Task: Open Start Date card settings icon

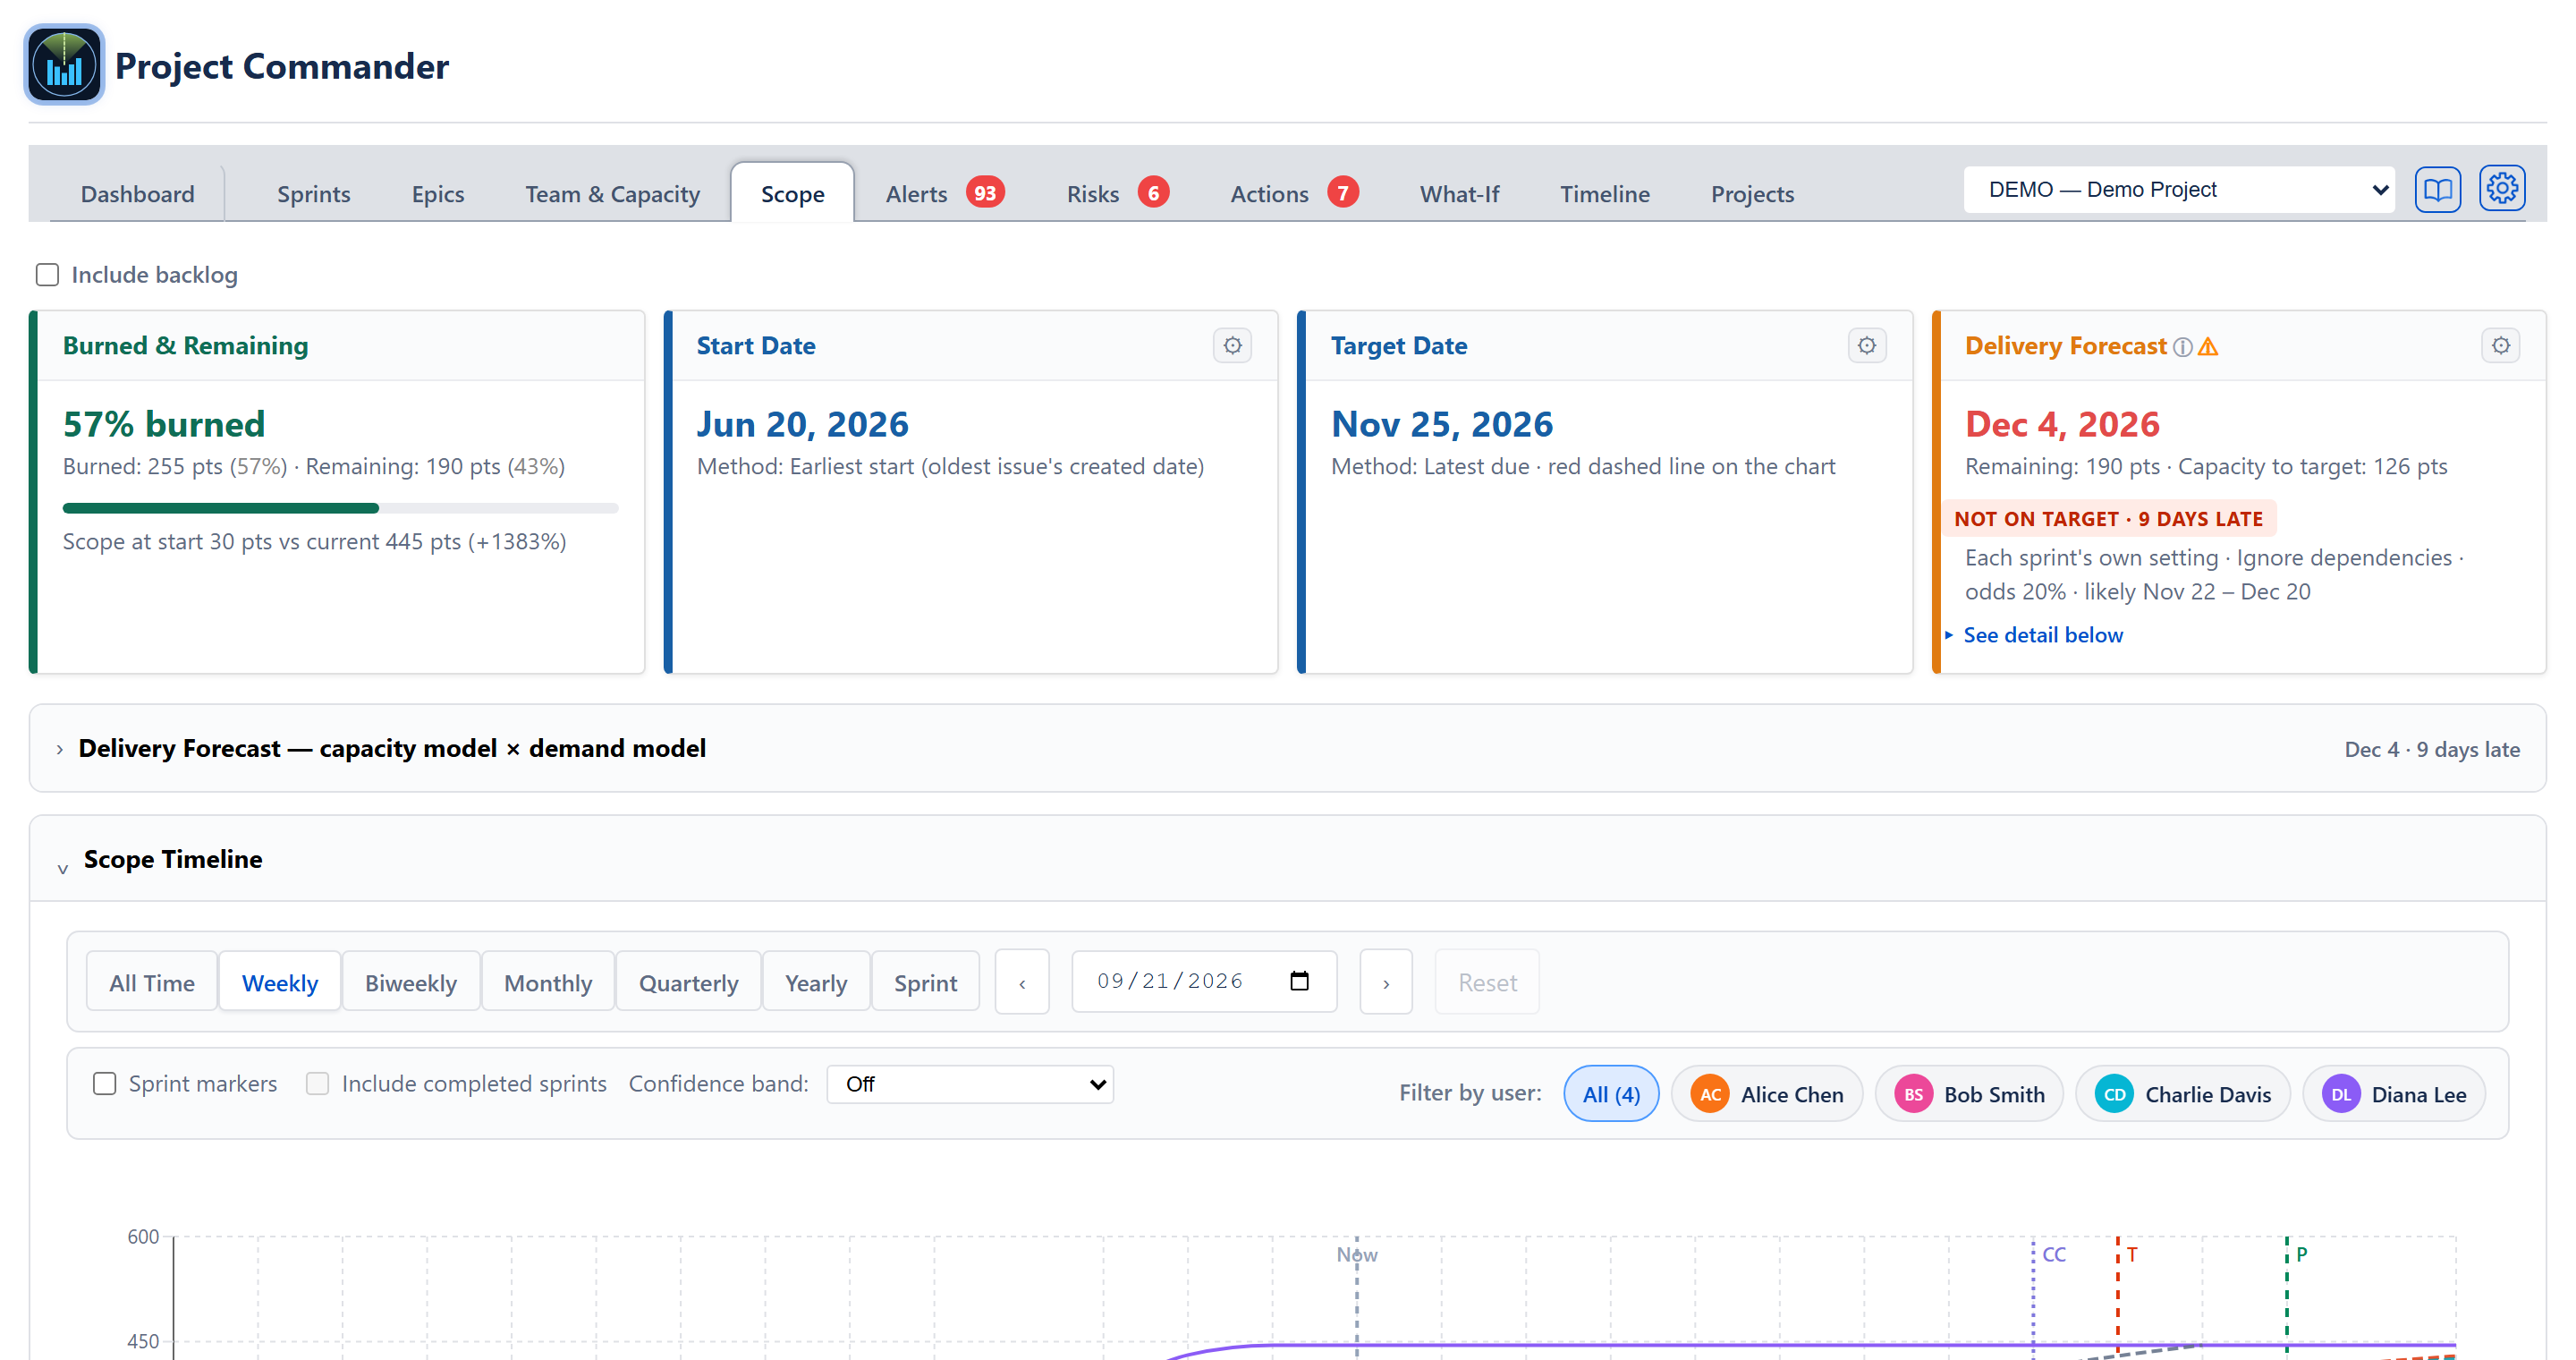Action: click(x=1232, y=346)
